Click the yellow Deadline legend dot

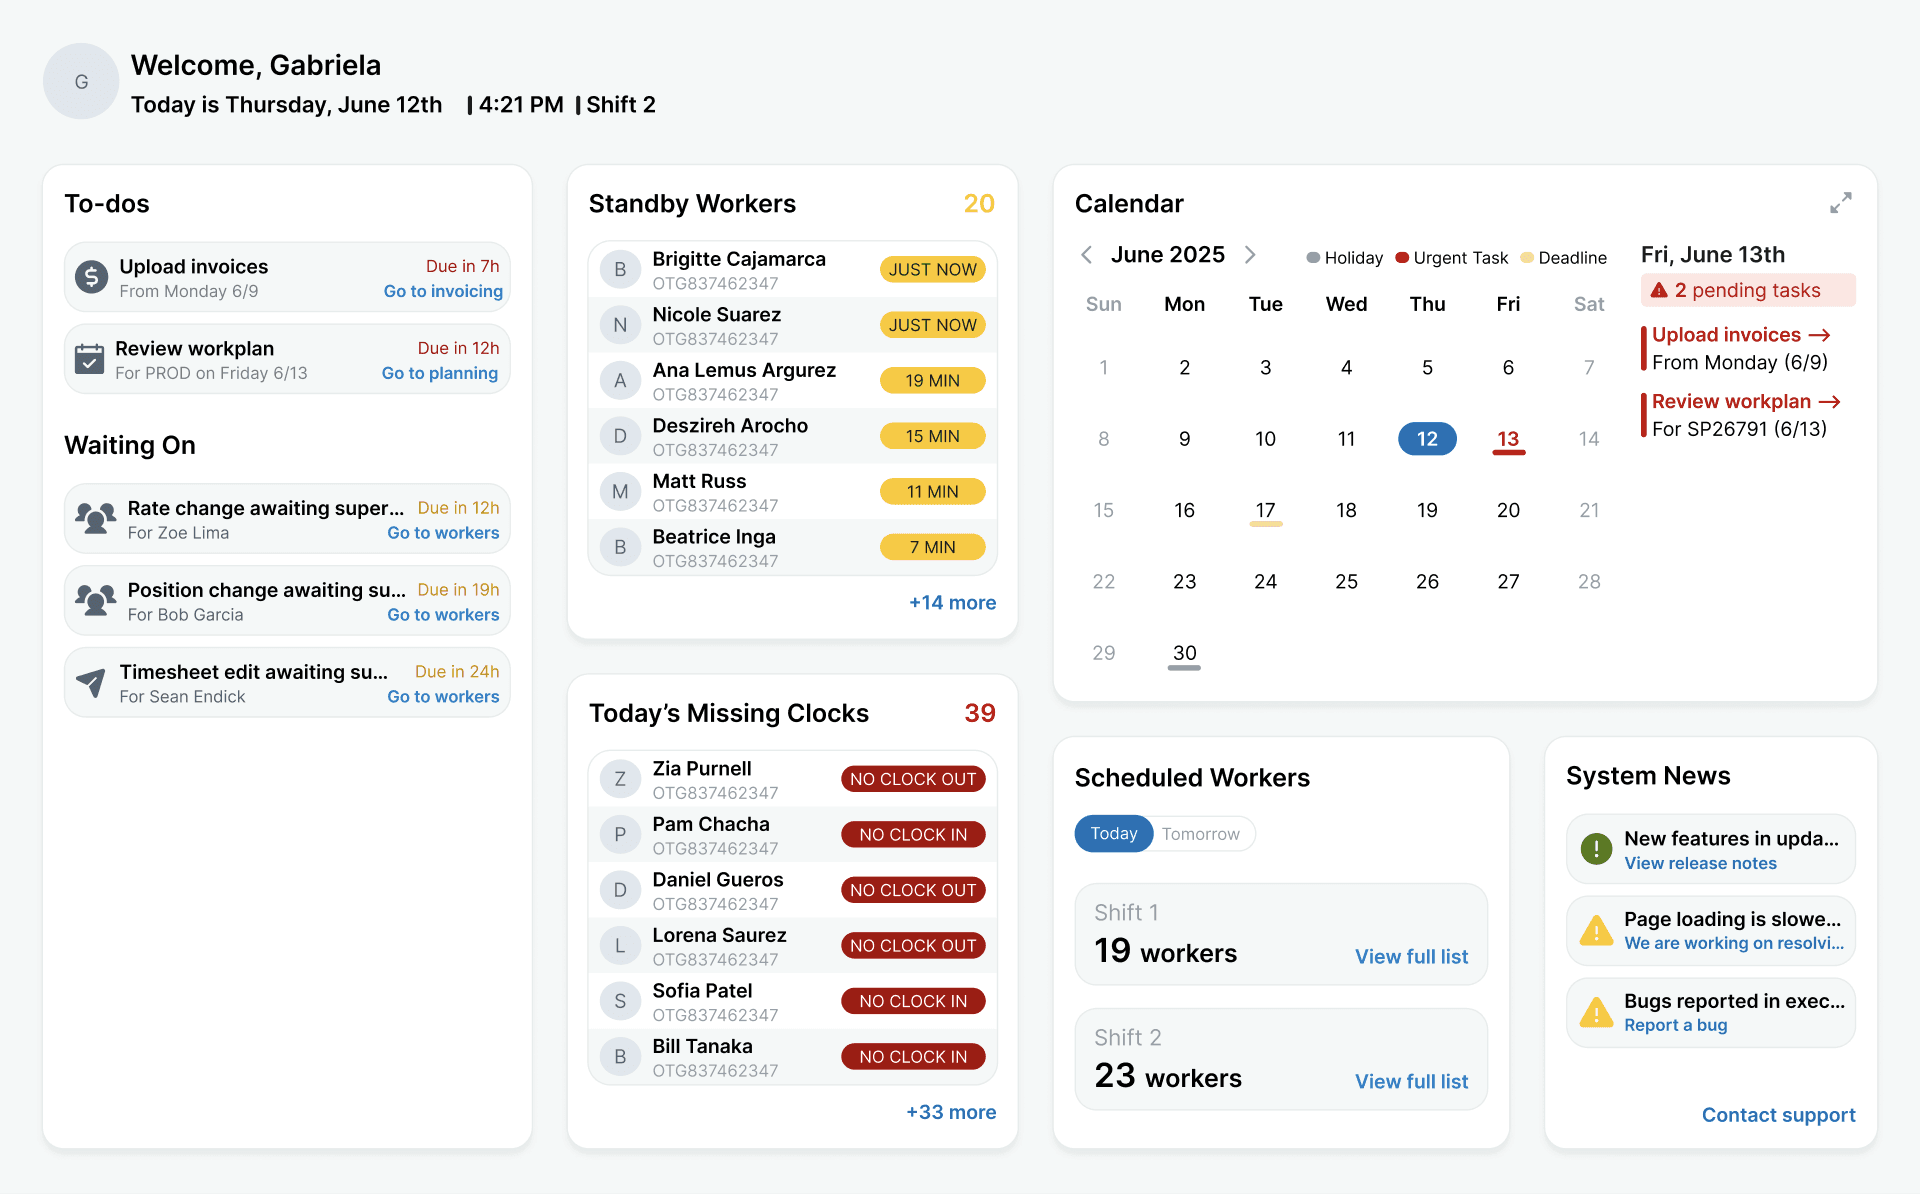[1526, 258]
